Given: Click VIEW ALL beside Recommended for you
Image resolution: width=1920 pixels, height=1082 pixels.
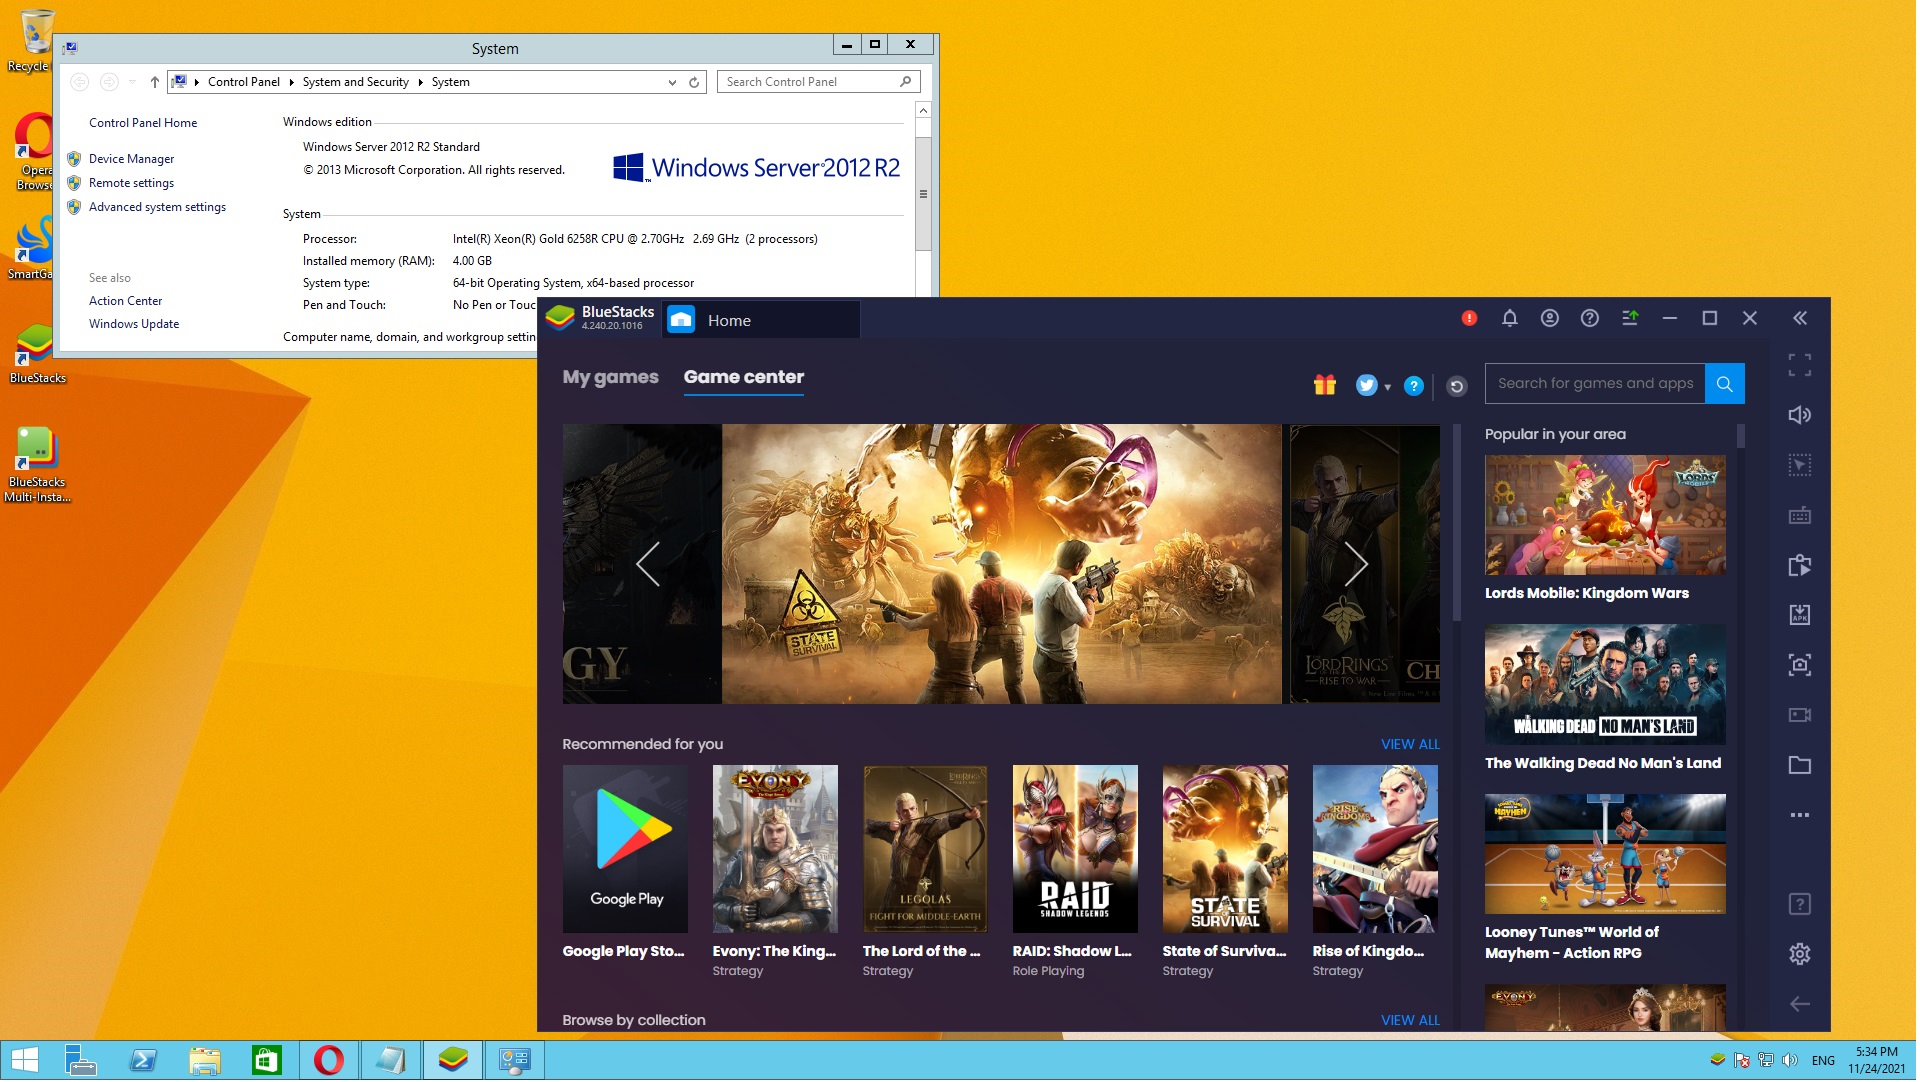Looking at the screenshot, I should [1410, 745].
